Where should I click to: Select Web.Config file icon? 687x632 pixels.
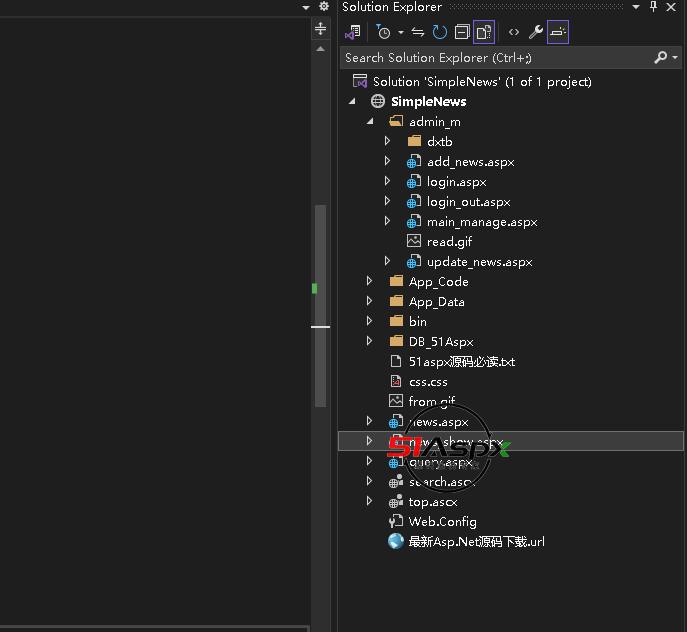(396, 521)
